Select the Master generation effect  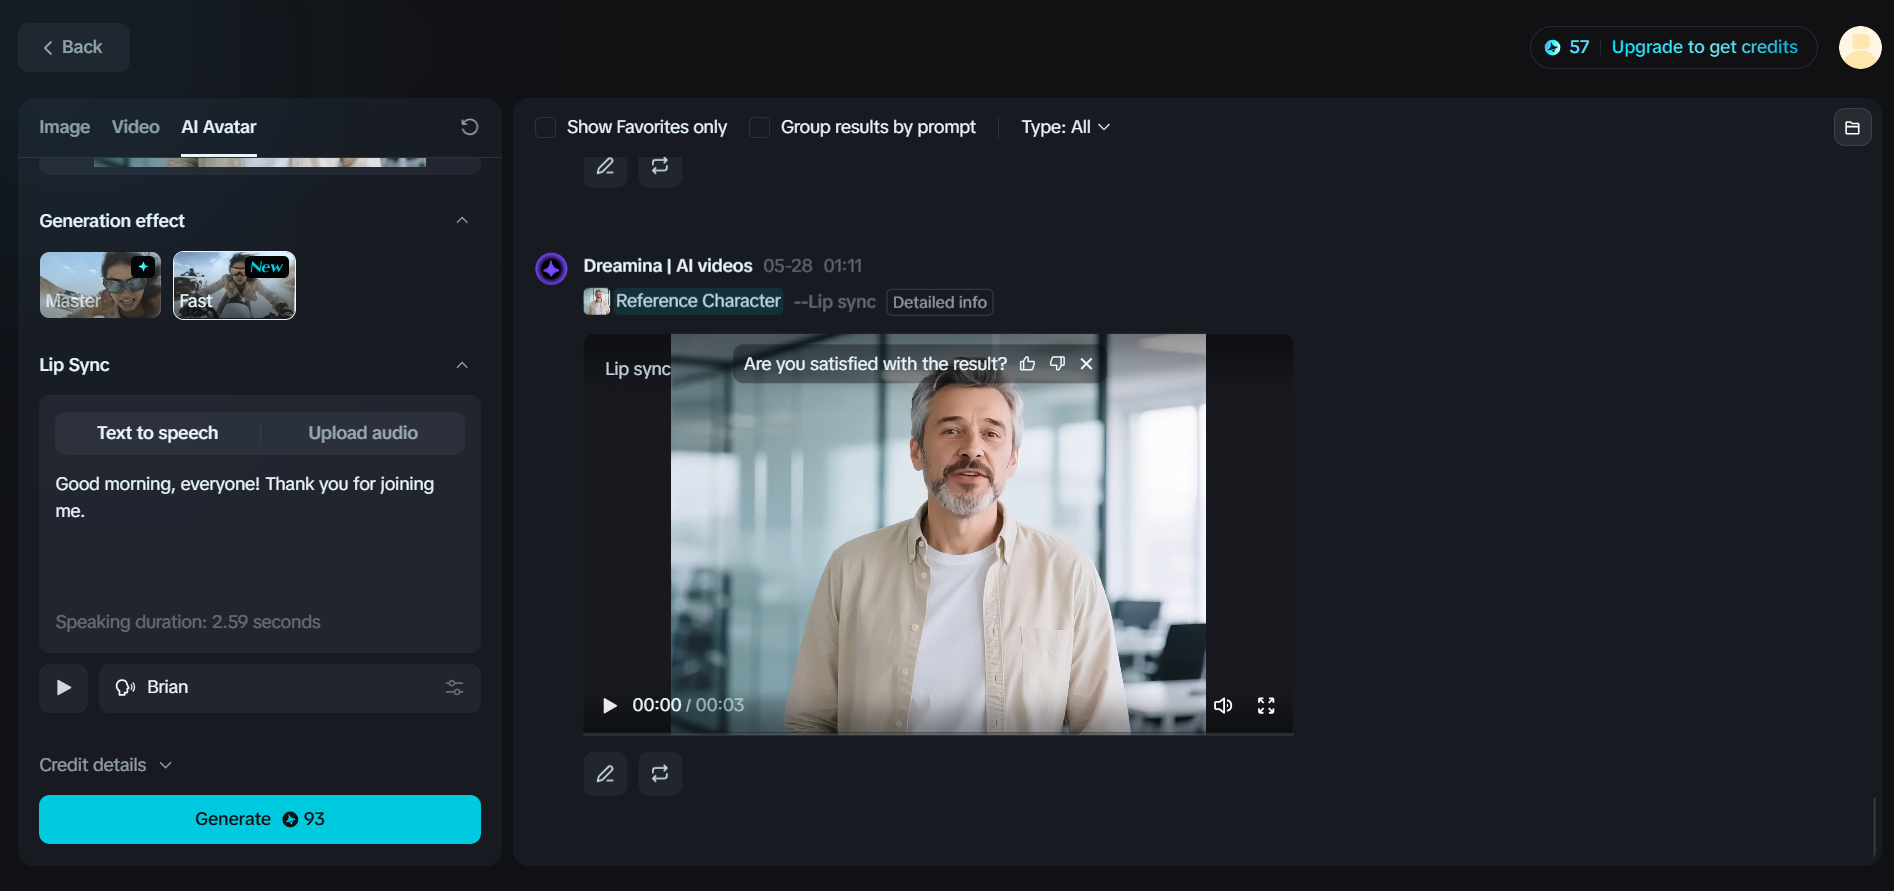(100, 285)
